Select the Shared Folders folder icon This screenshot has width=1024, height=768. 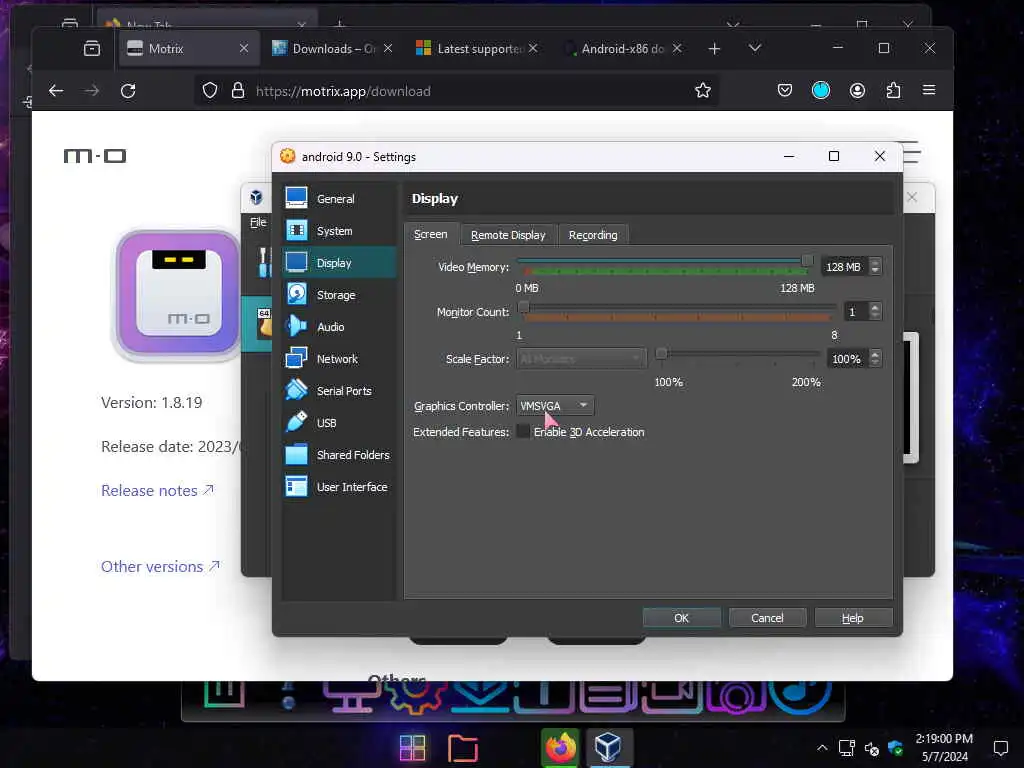coord(296,455)
